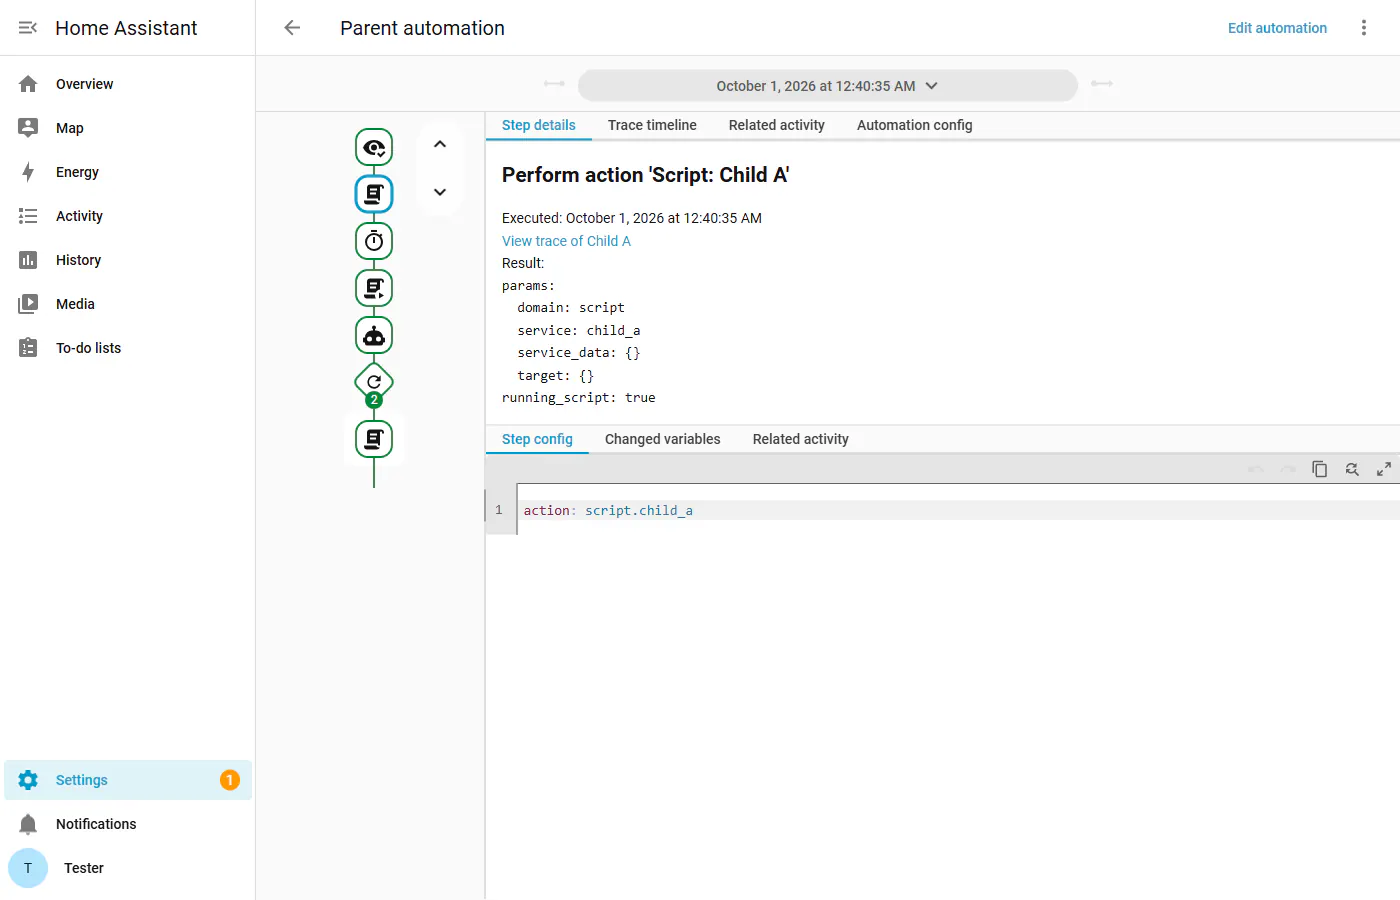
Task: Open History in the sidebar
Action: [x=128, y=260]
